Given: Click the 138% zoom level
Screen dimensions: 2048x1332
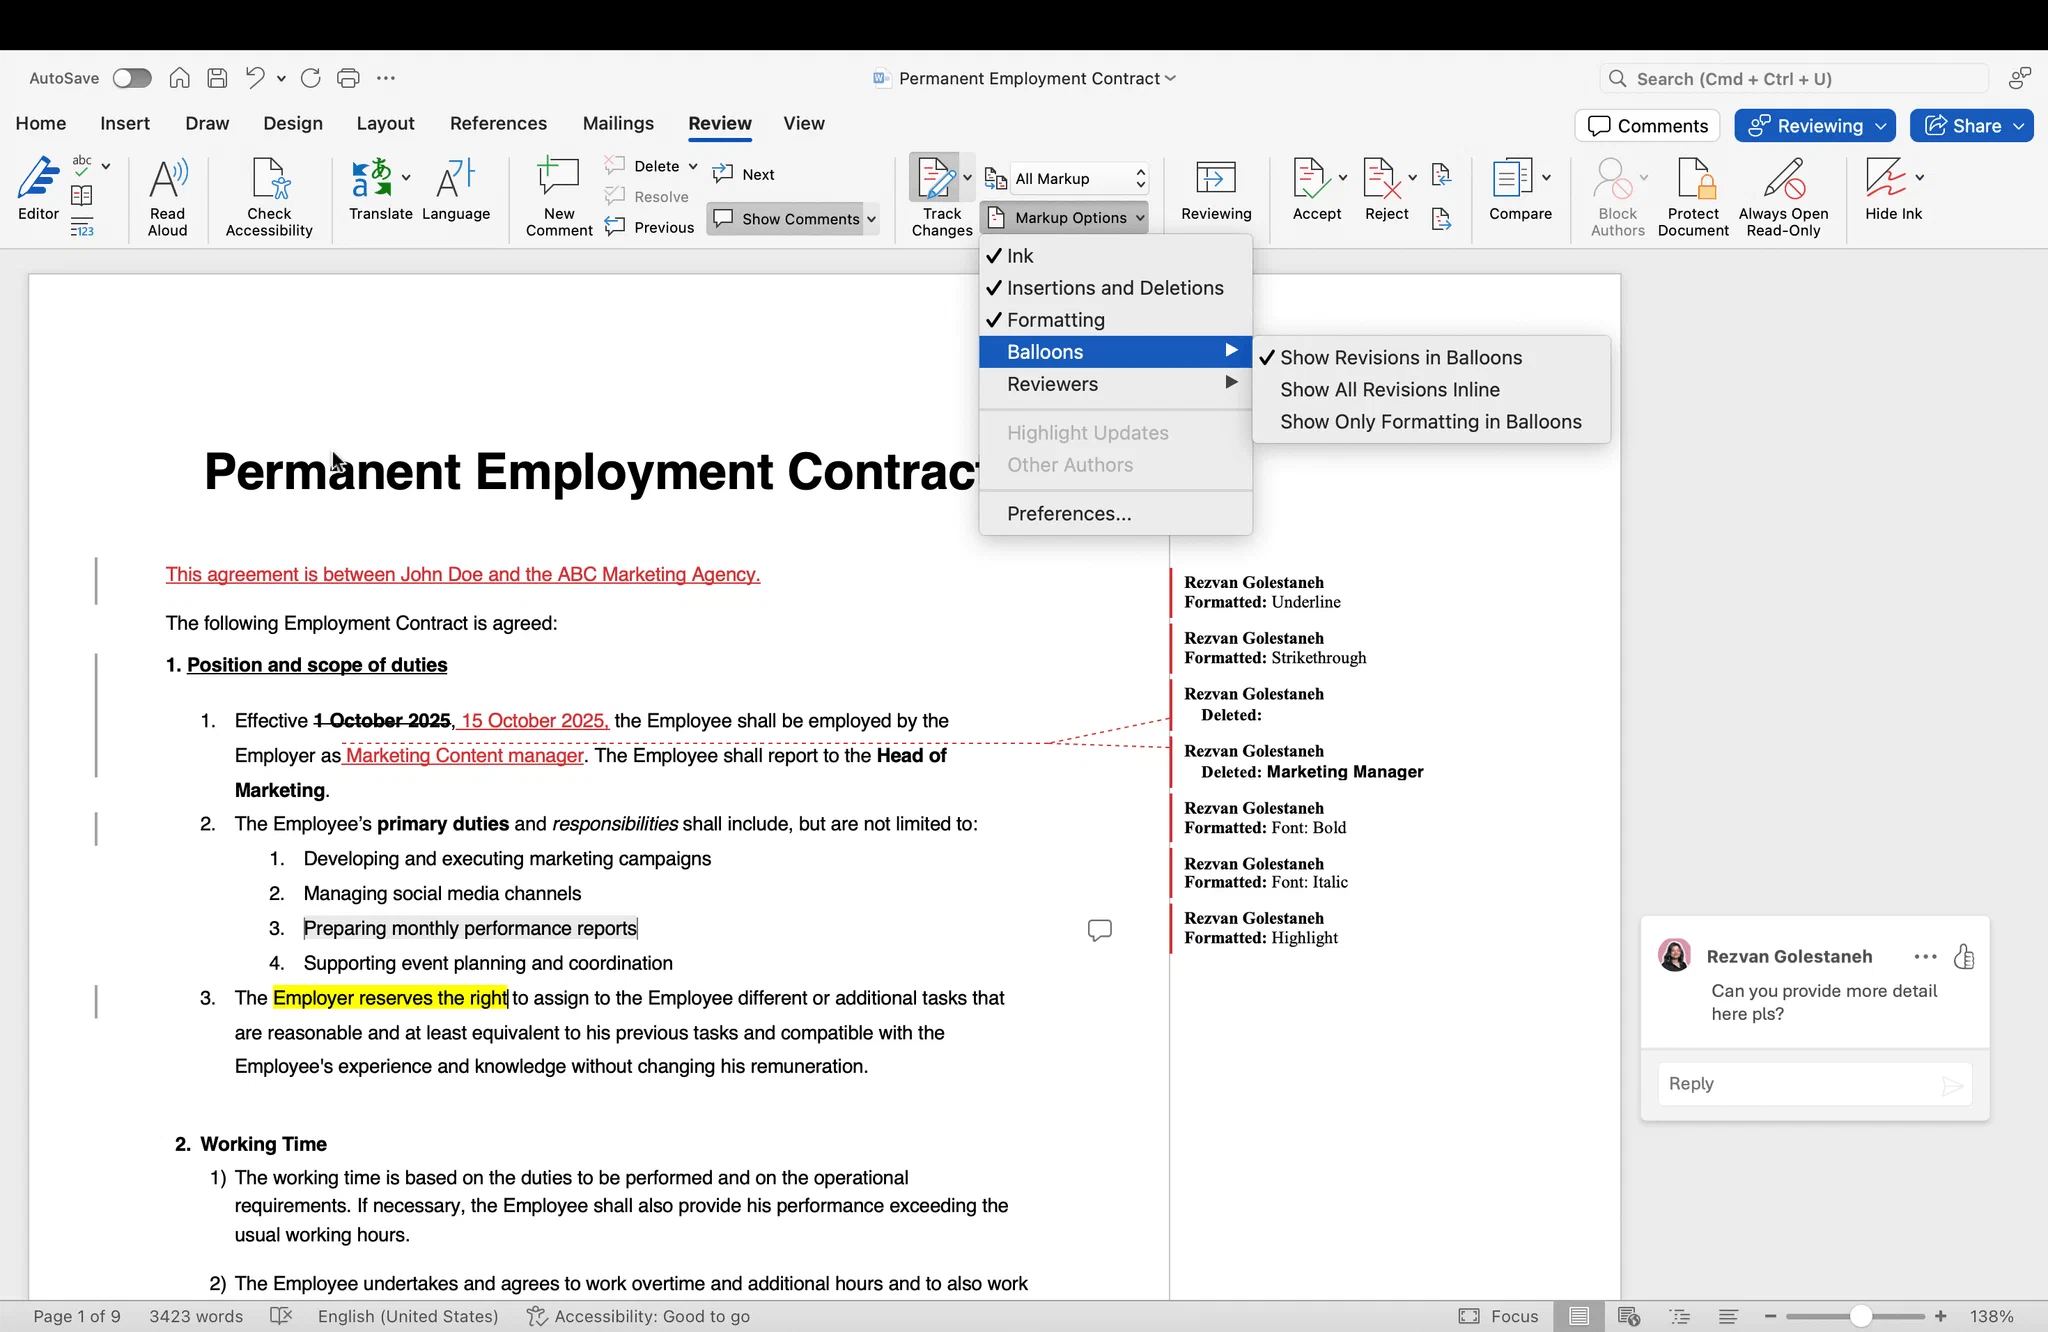Looking at the screenshot, I should click(1991, 1316).
